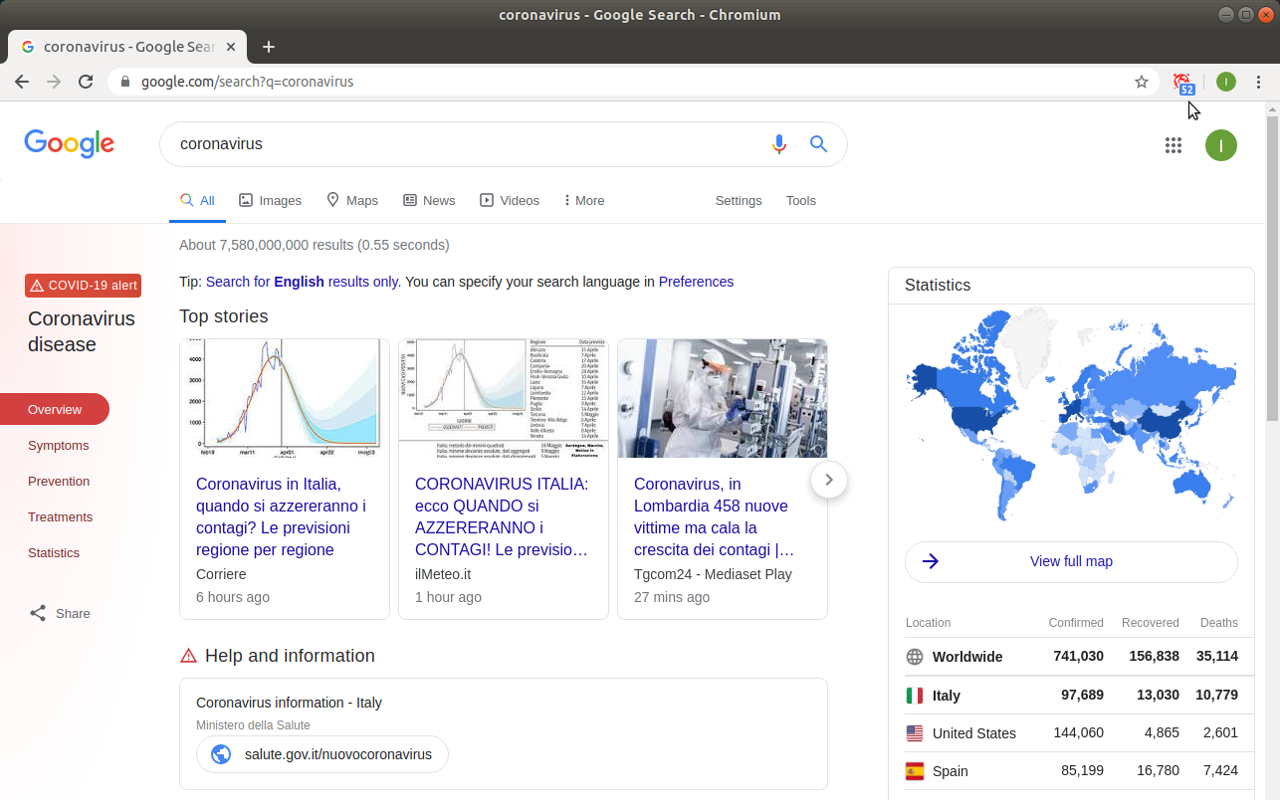The height and width of the screenshot is (800, 1280).
Task: Select Prevention in the sidebar
Action: tap(59, 481)
